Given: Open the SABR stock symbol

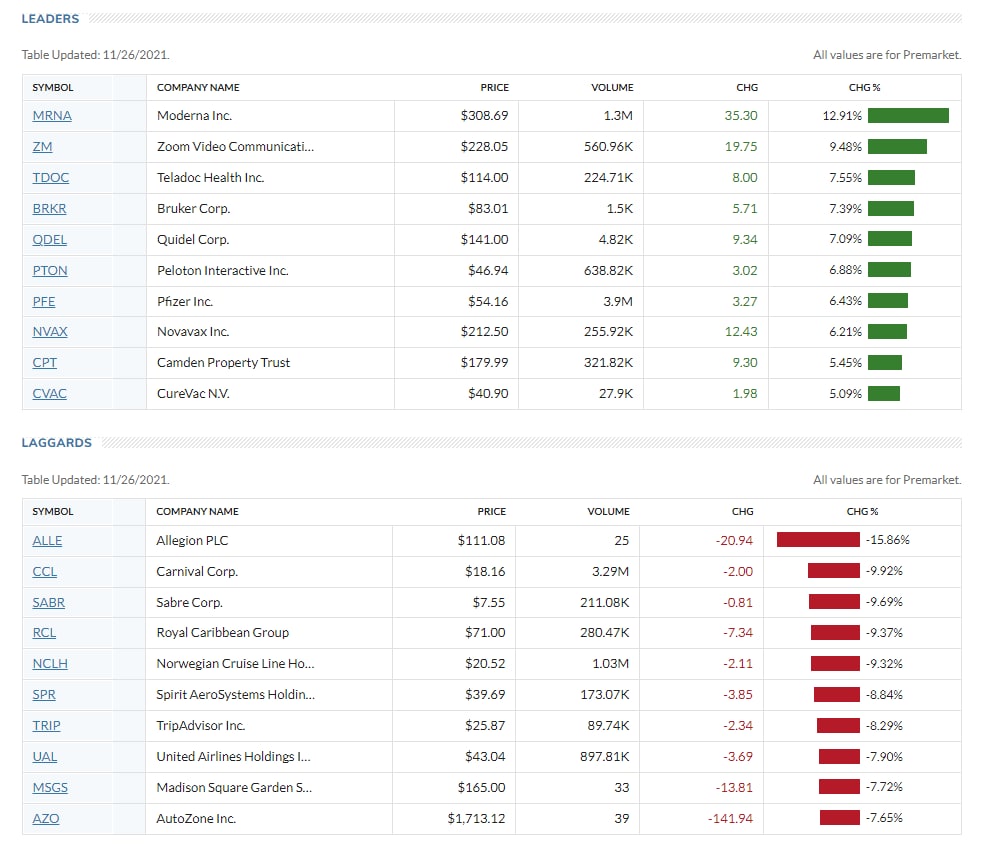Looking at the screenshot, I should click(x=49, y=602).
